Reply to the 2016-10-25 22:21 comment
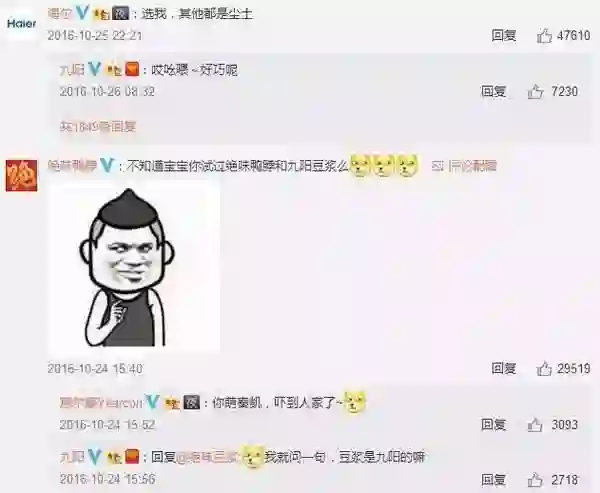Viewport: 600px width, 493px height. pos(504,36)
